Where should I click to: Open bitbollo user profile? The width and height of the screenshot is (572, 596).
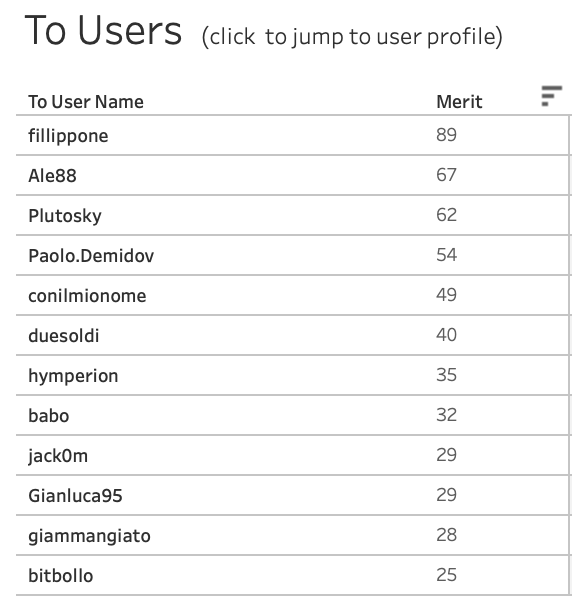[61, 575]
